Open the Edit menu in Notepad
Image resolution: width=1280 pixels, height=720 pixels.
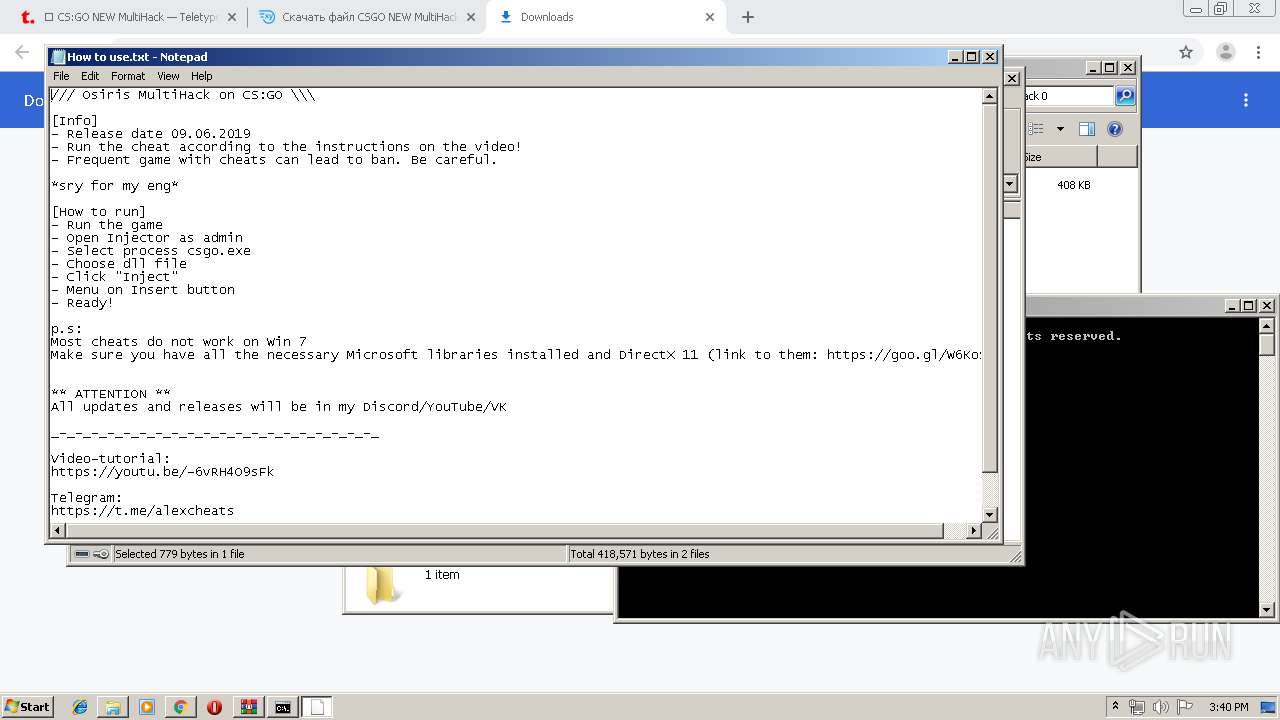(x=90, y=76)
